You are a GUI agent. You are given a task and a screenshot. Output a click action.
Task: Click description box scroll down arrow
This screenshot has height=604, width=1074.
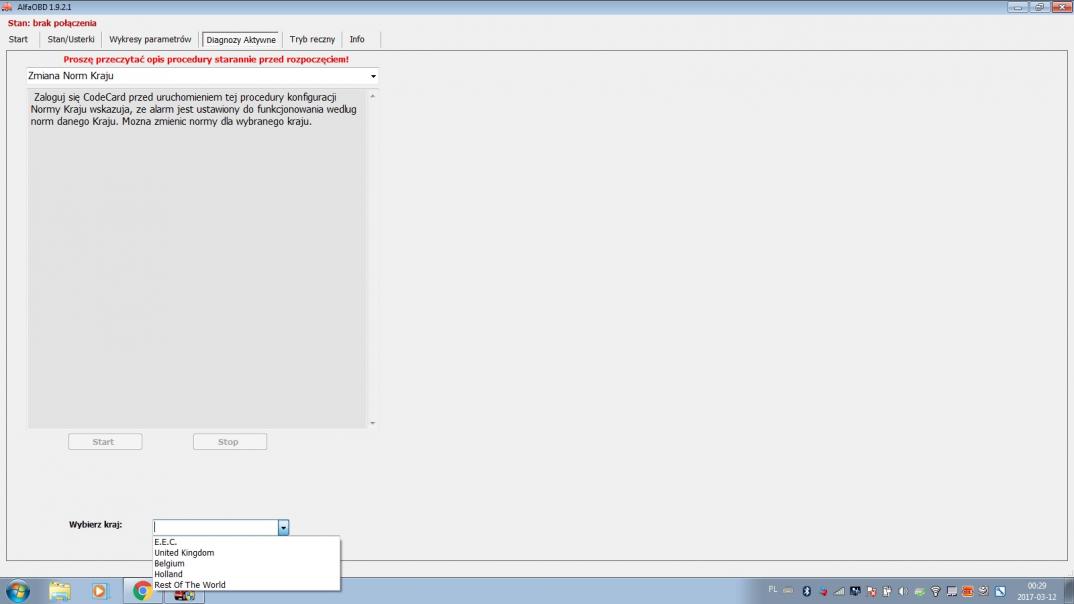[x=373, y=423]
